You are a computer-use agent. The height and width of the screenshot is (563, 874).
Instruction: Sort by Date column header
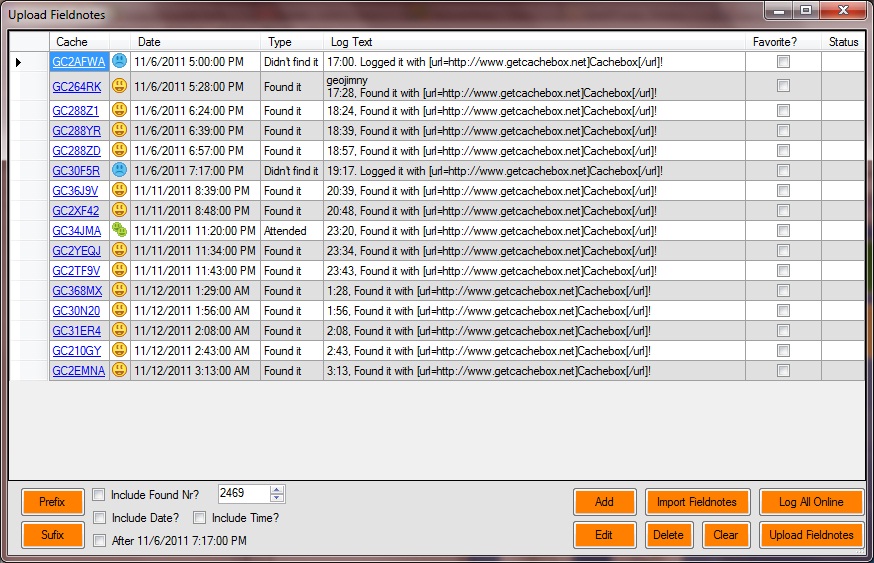195,42
